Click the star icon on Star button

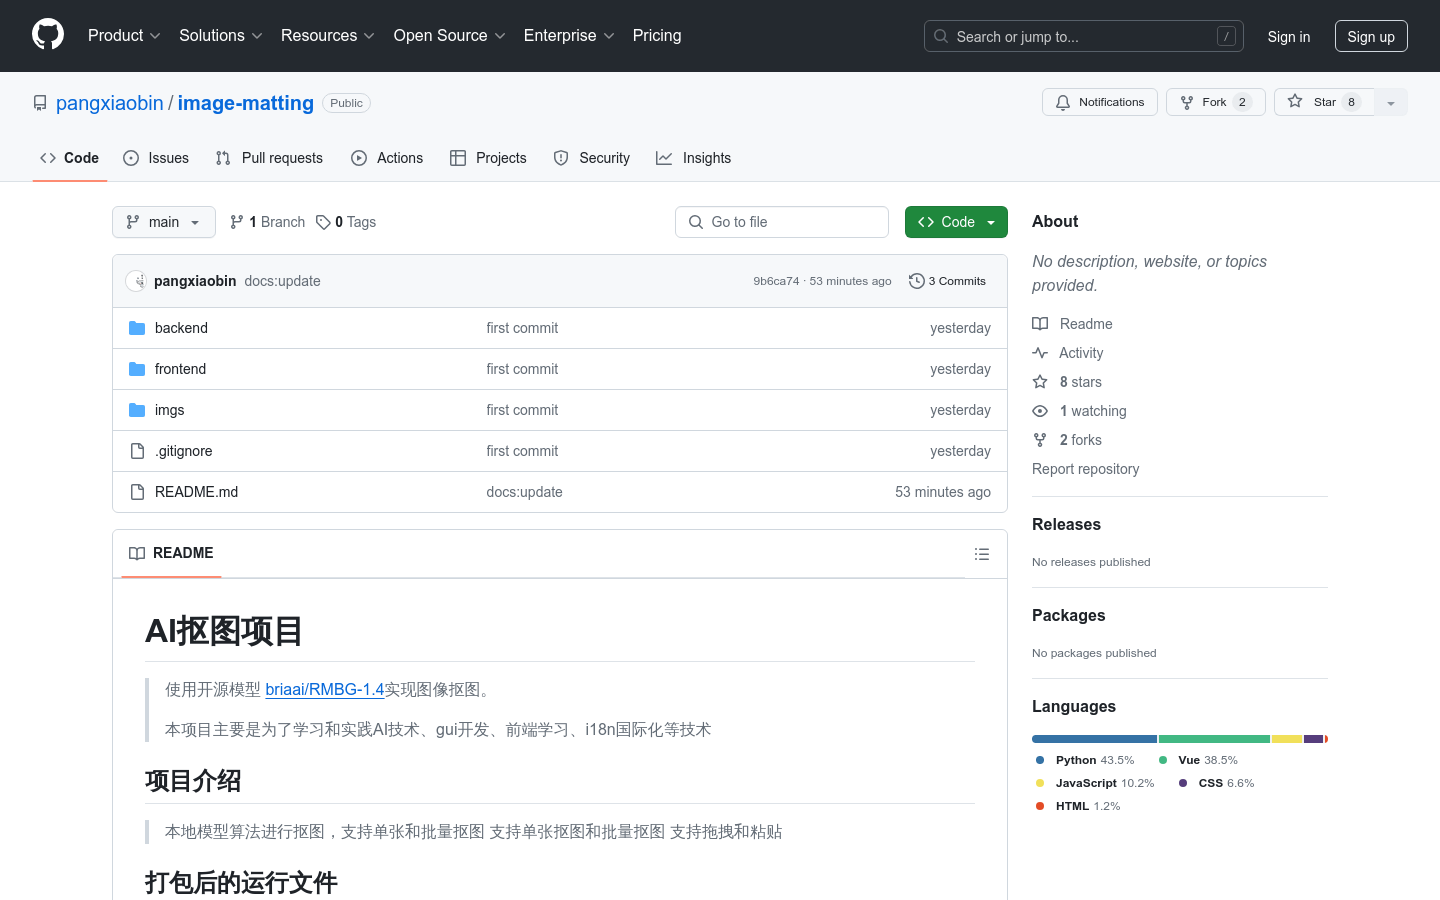point(1295,102)
